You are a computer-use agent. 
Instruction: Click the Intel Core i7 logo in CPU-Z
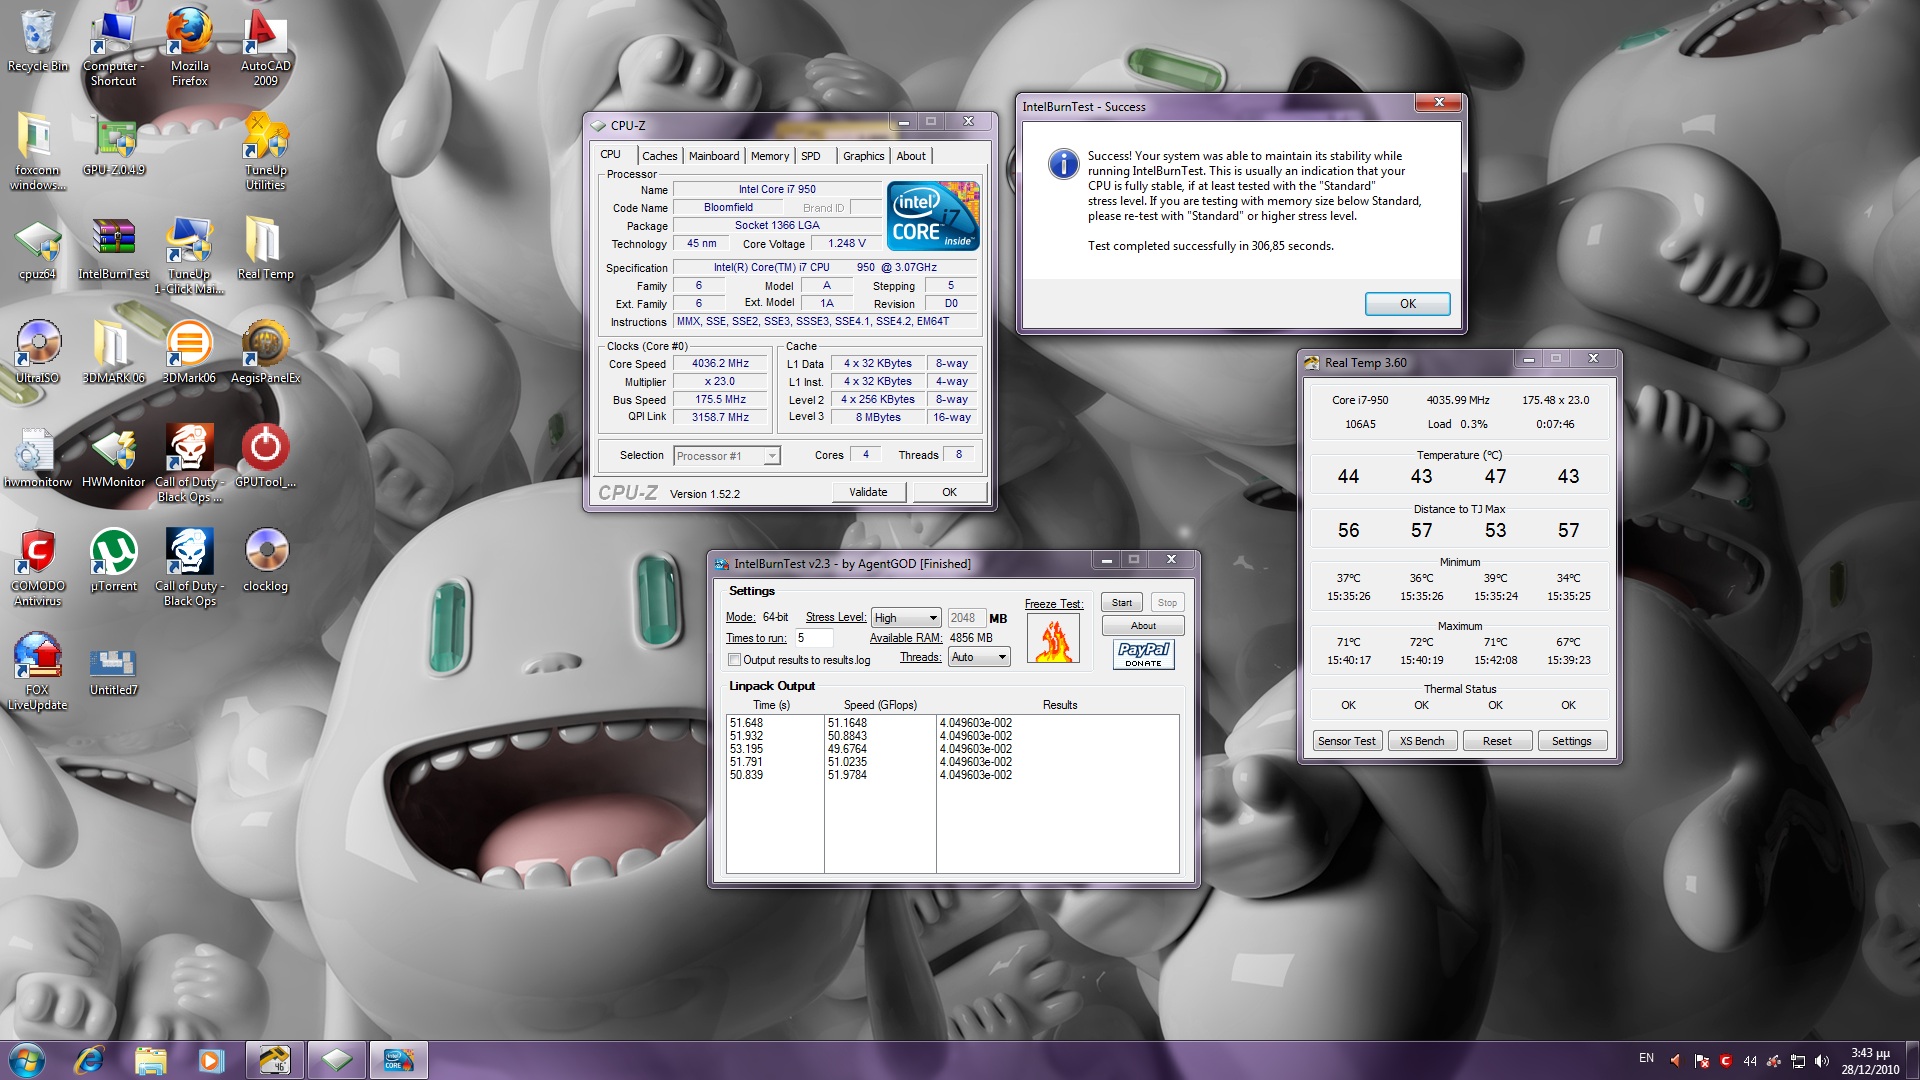click(933, 216)
